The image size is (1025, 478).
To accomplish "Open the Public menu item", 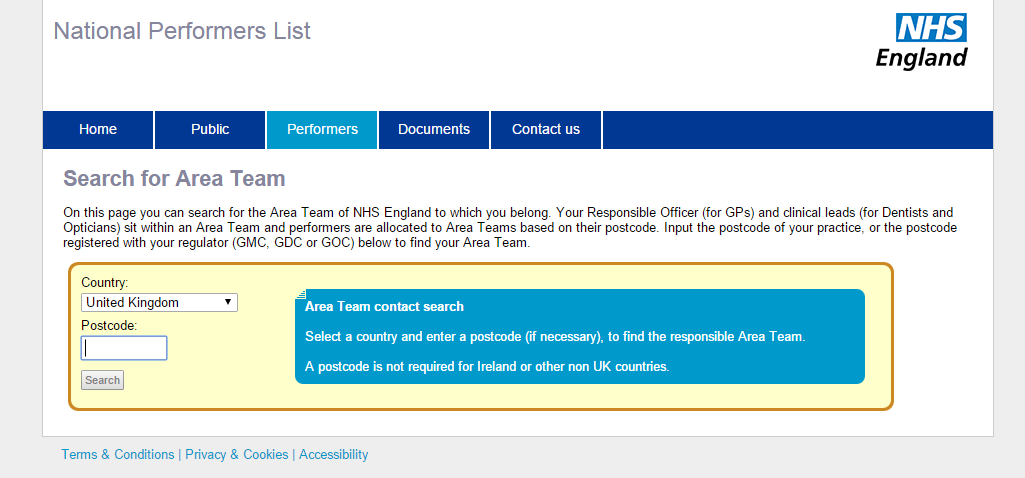I will [210, 129].
